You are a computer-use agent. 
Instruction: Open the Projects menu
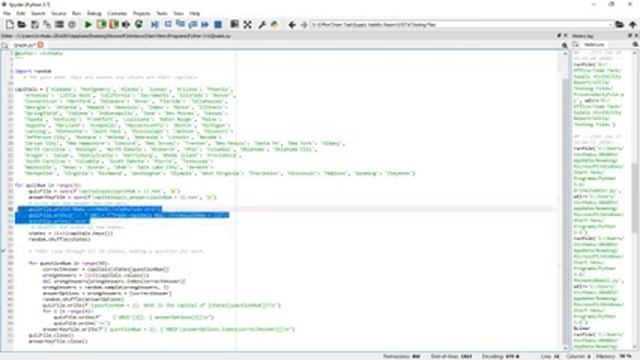click(x=141, y=13)
